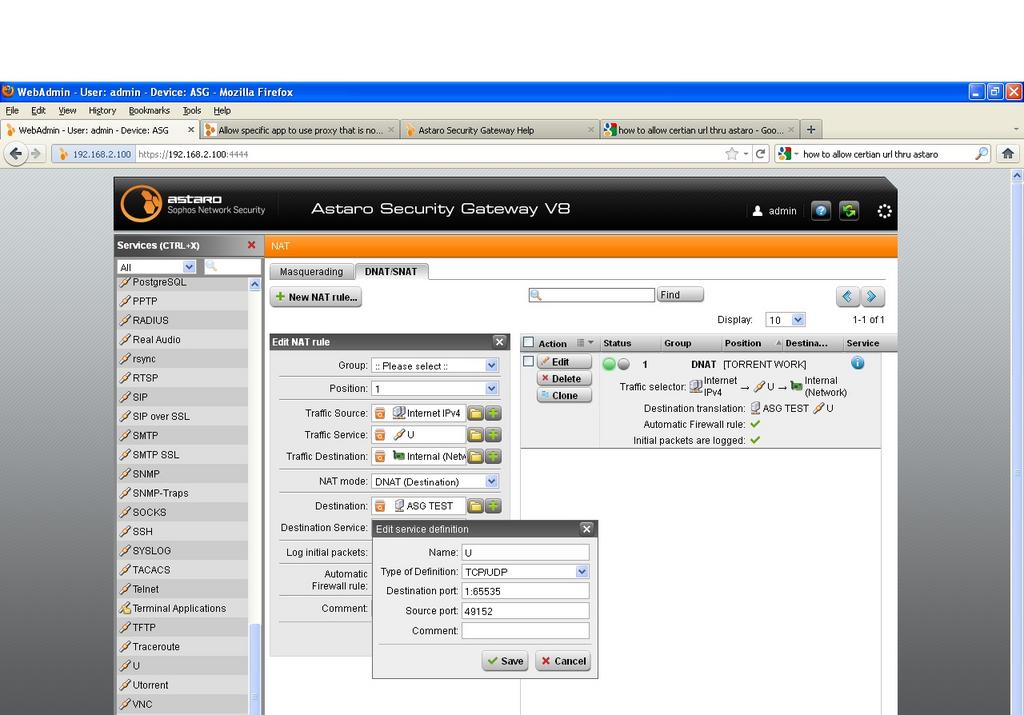Open Firefox search engine selector dropdown
This screenshot has height=715, width=1024.
coord(788,154)
